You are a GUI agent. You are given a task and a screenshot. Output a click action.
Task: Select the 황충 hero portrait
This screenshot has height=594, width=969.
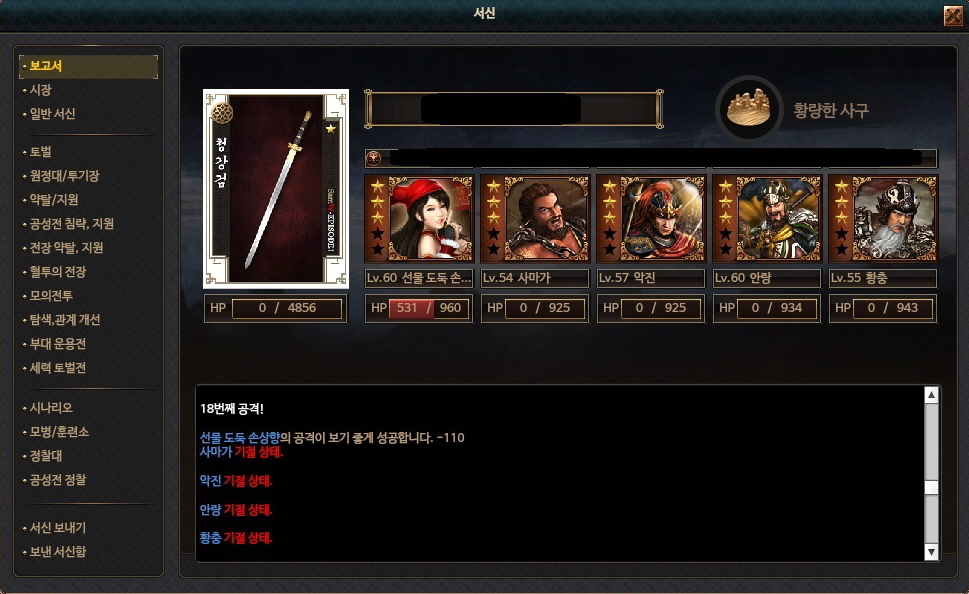(883, 218)
